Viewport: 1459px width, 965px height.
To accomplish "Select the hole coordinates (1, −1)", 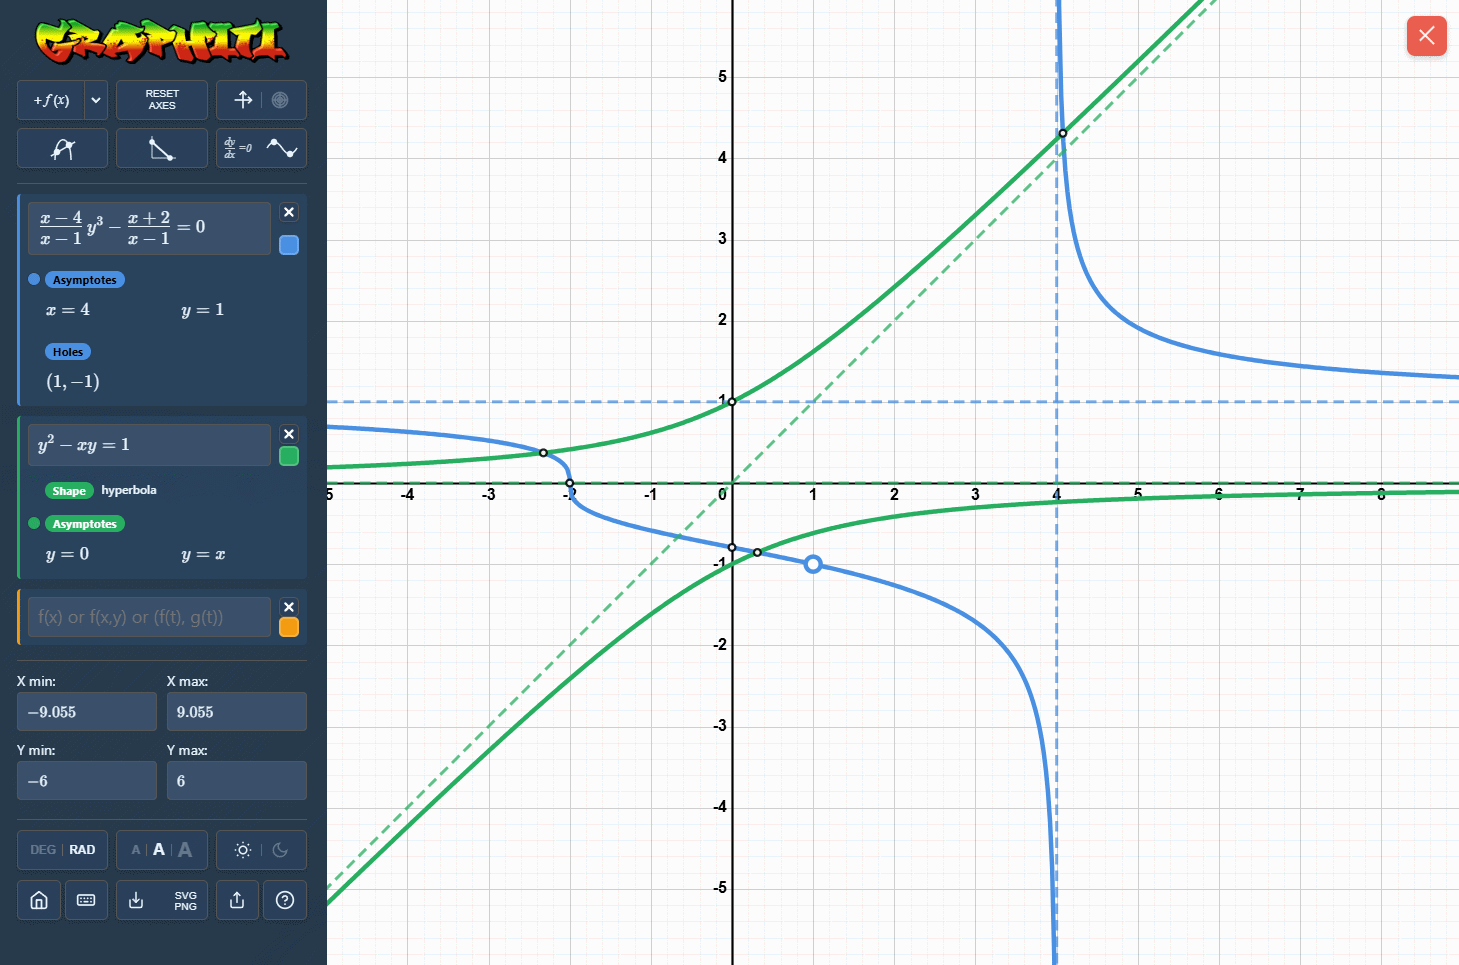I will click(x=73, y=381).
